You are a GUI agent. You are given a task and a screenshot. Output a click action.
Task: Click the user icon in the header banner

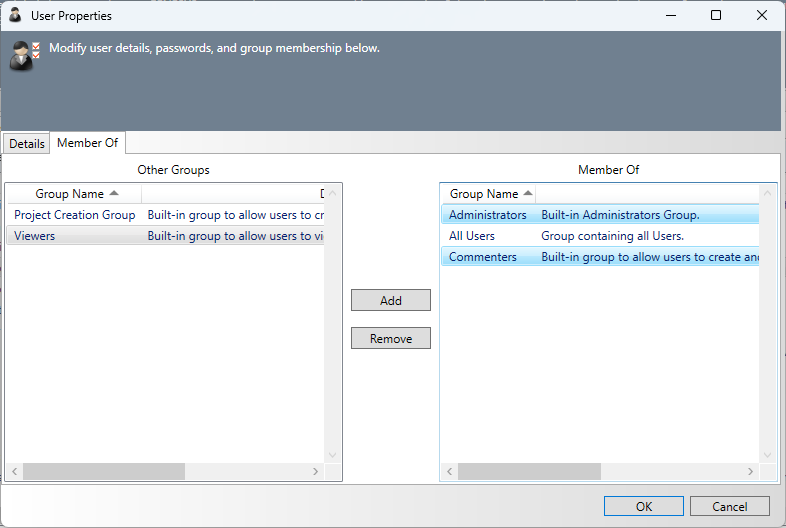click(x=24, y=56)
